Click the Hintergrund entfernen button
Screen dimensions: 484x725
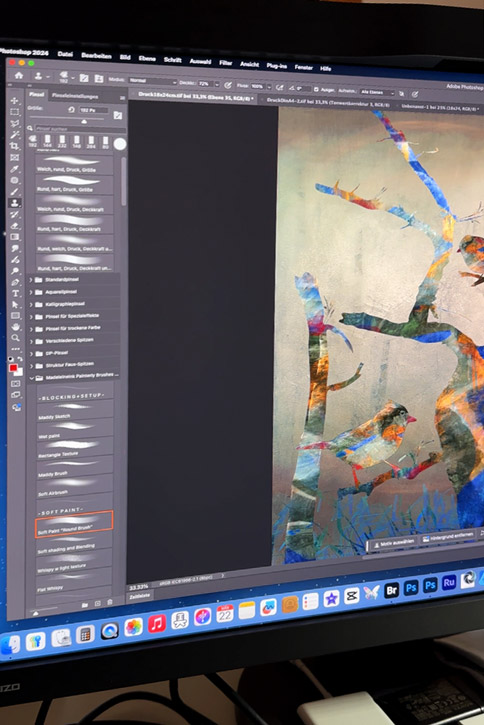[x=447, y=537]
